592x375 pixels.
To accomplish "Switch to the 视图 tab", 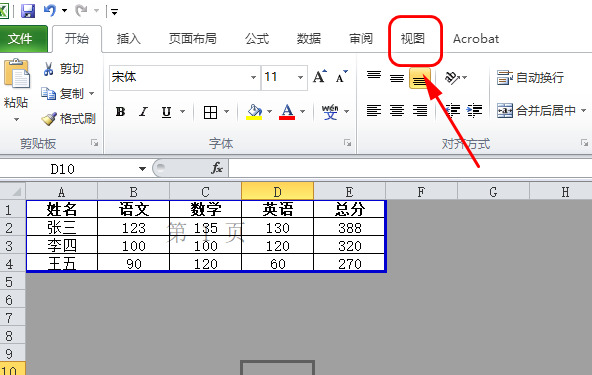I will tap(413, 39).
